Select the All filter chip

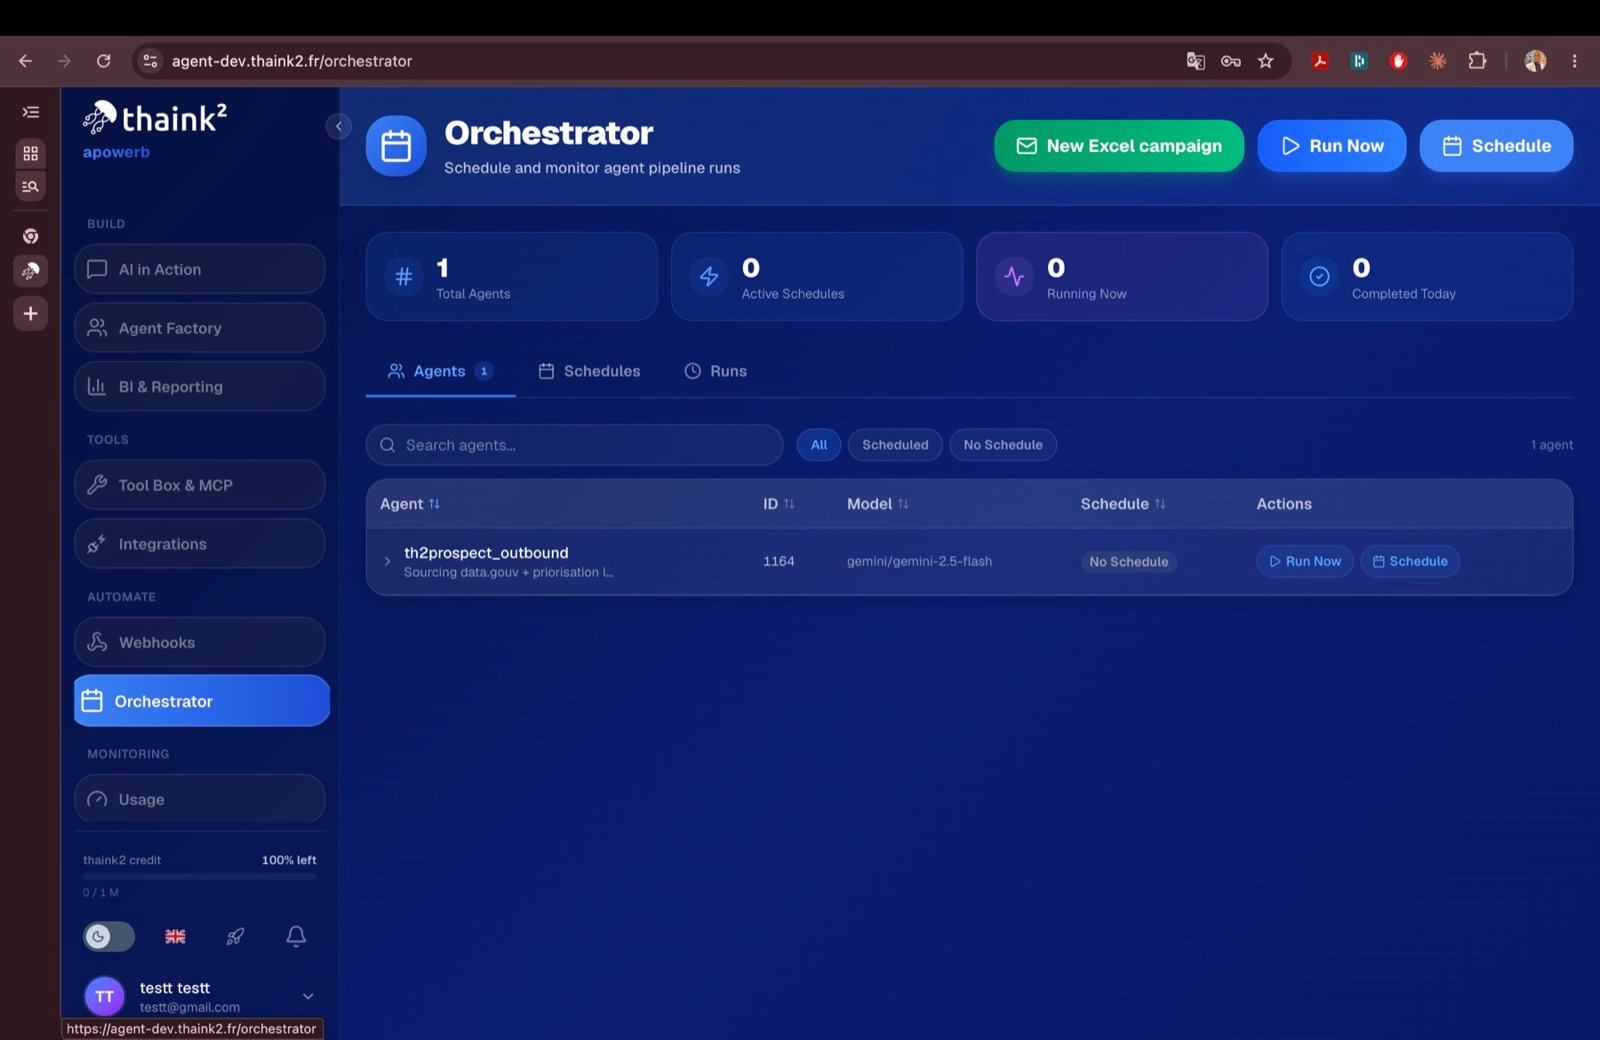click(819, 445)
